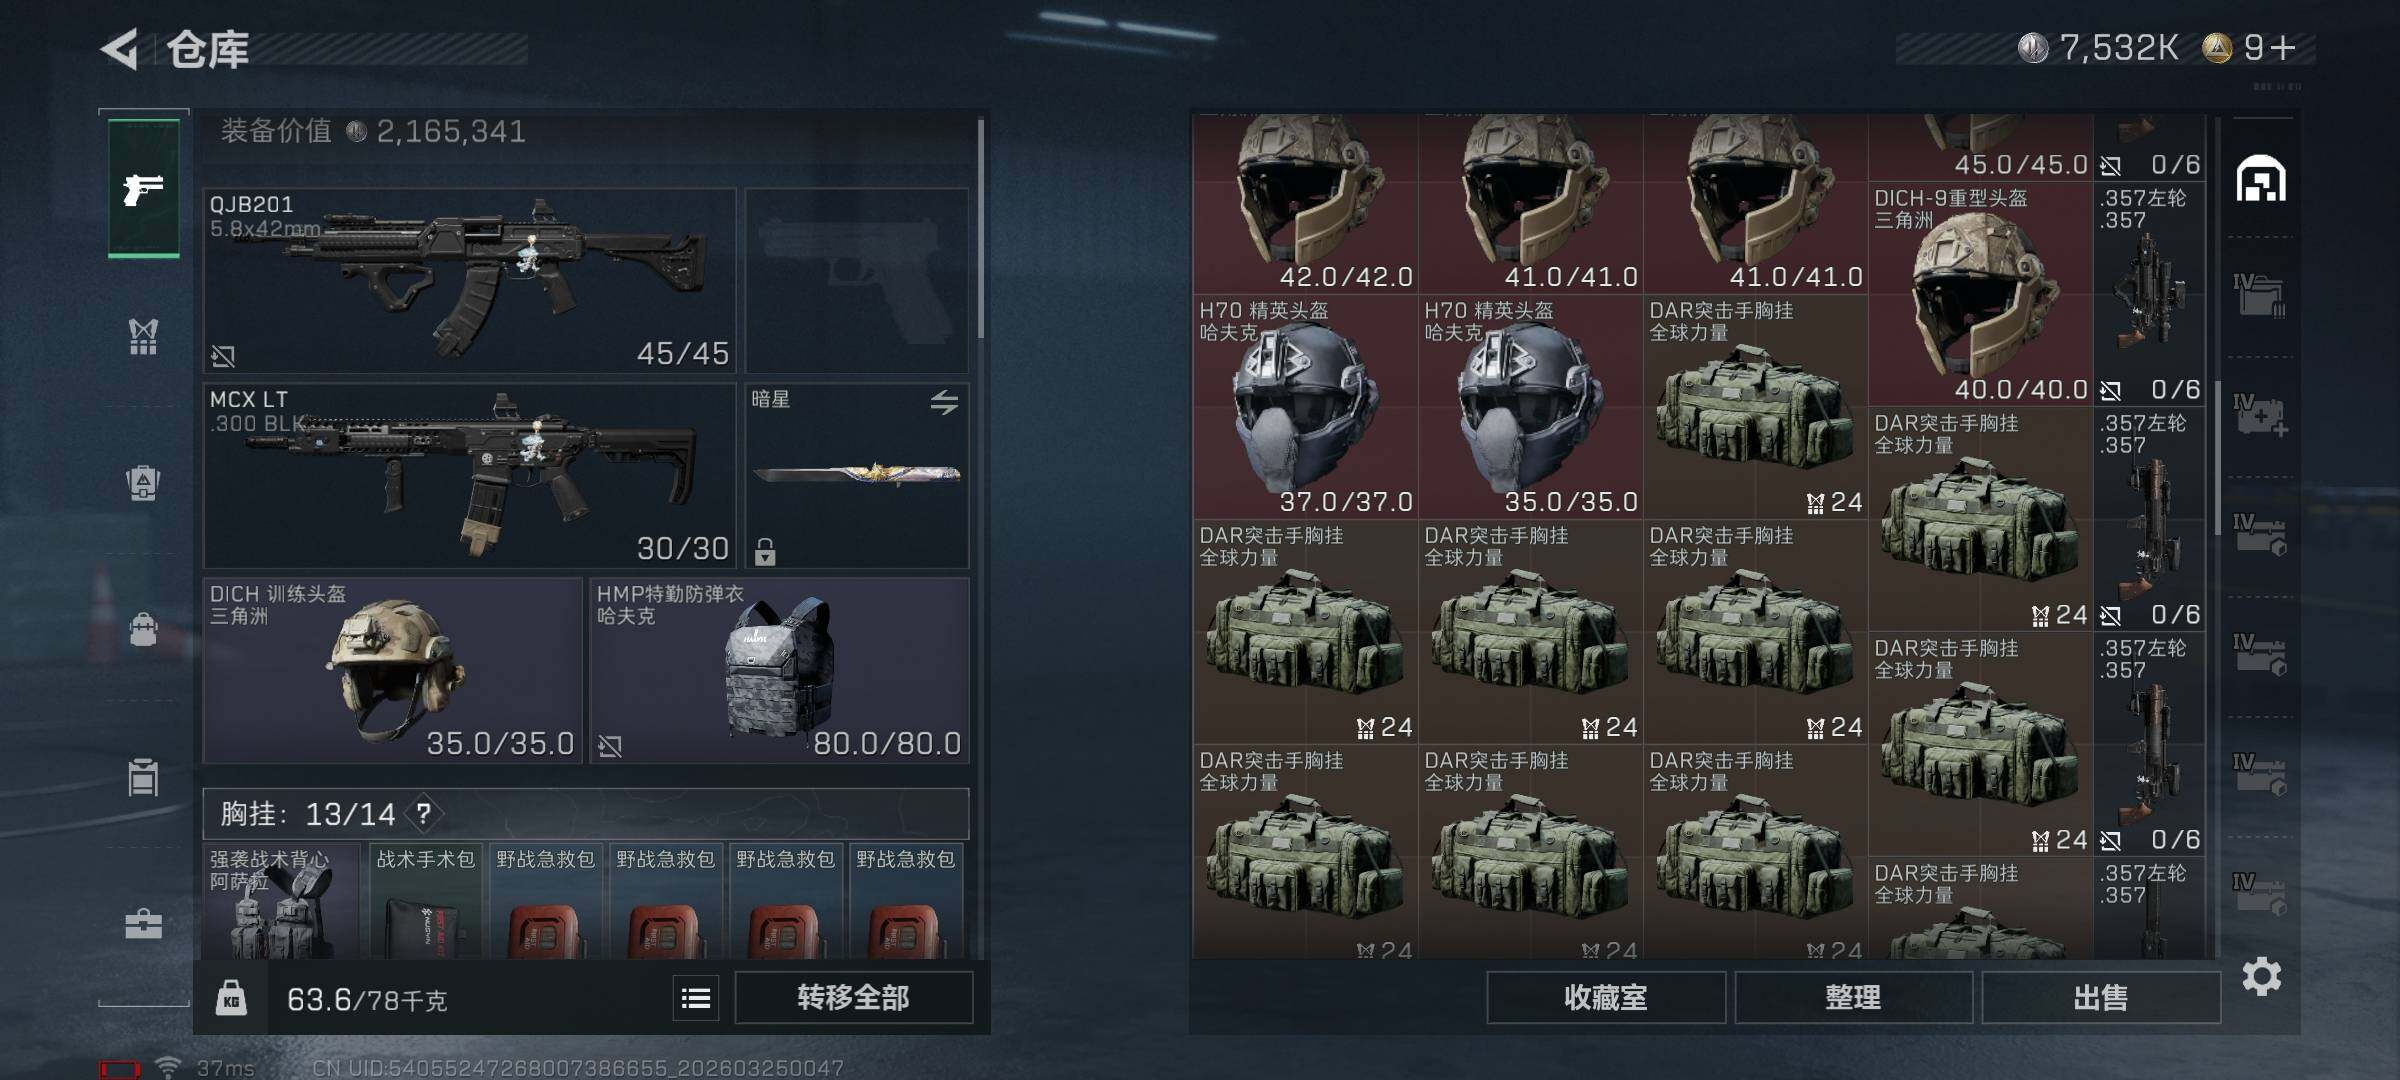2400x1080 pixels.
Task: Click the 转移全部 button
Action: (x=854, y=998)
